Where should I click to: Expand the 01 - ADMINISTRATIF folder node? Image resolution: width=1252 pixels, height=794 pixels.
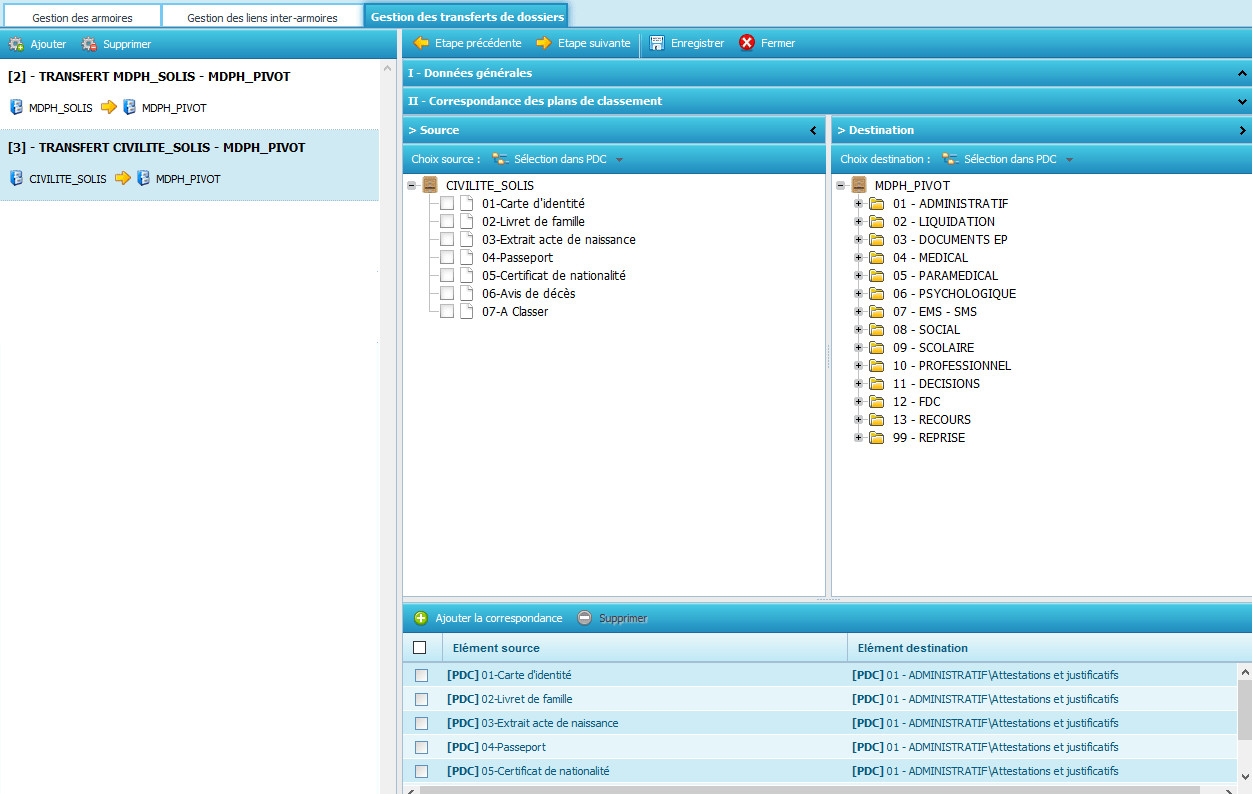click(x=858, y=204)
